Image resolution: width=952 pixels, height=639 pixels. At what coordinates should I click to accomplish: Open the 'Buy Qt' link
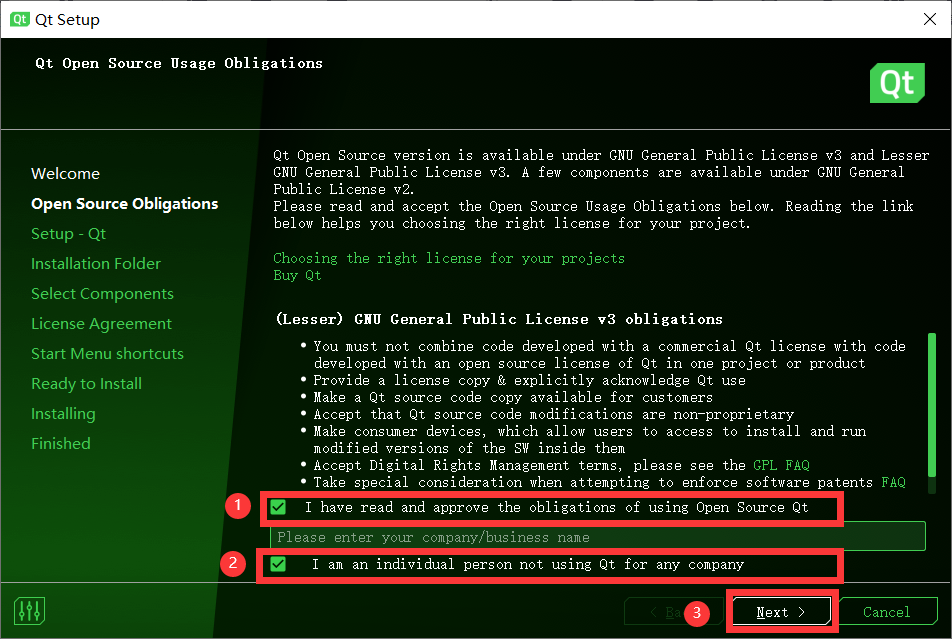[x=297, y=275]
